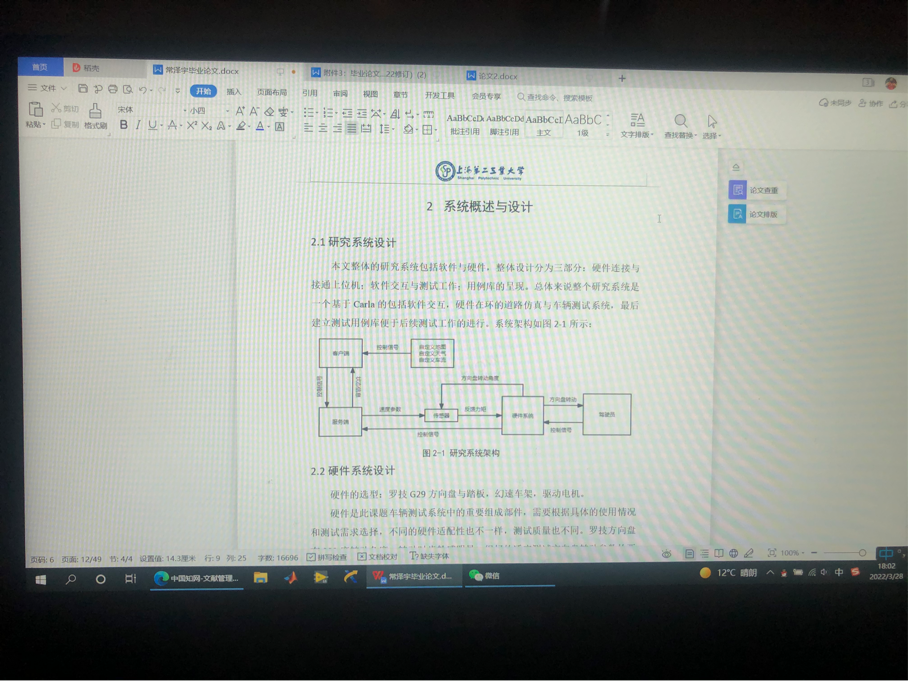Open the 审阅 (Review) ribbon tab

tap(340, 93)
